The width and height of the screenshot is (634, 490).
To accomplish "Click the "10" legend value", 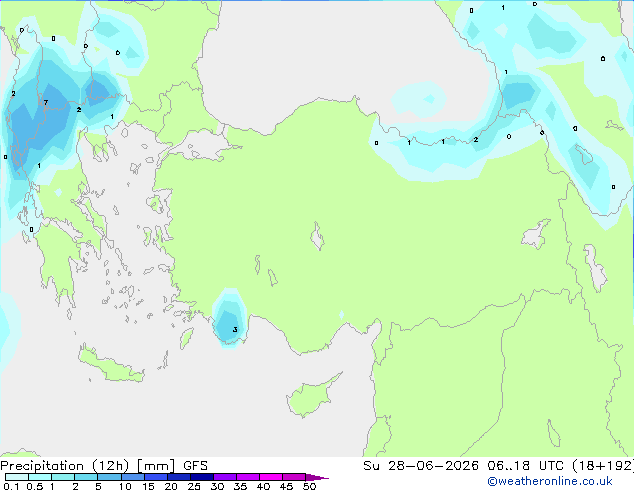I will [125, 486].
